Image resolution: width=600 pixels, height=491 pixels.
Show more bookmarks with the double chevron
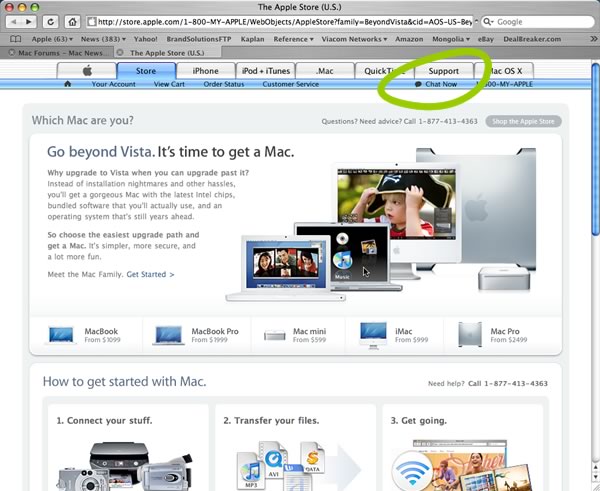tap(593, 39)
